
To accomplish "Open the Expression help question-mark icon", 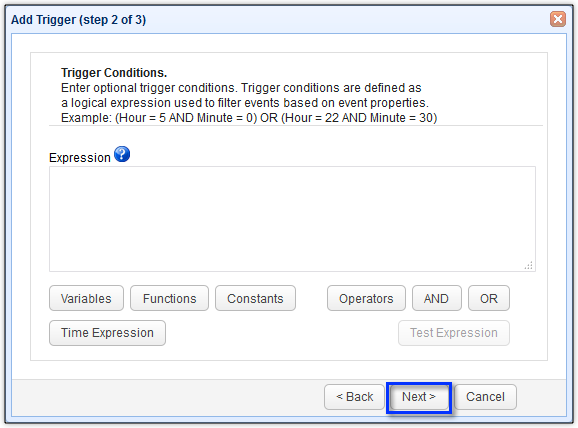I will point(122,154).
